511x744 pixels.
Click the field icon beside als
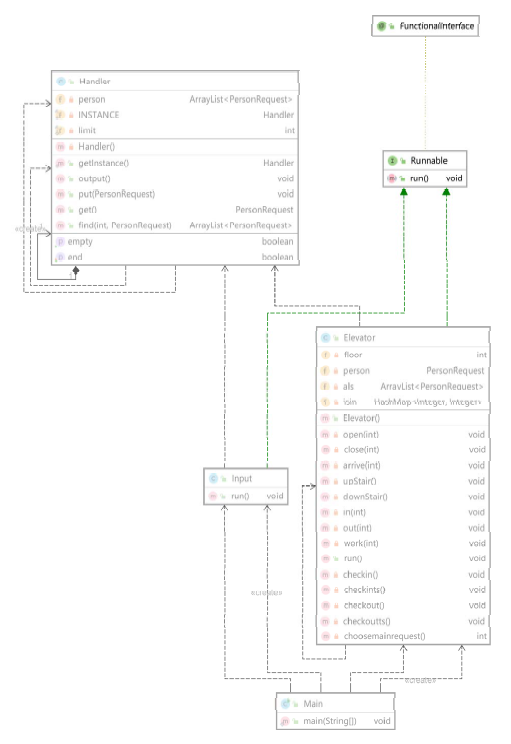[325, 387]
